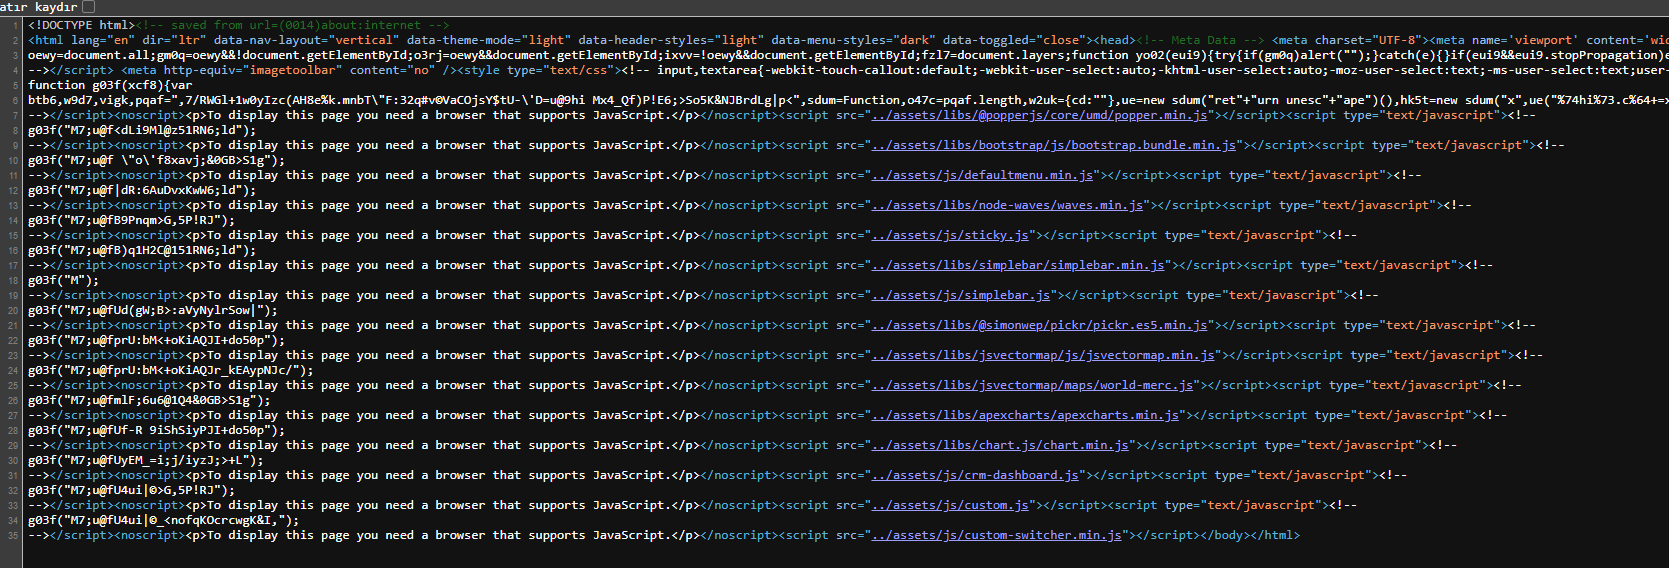Open the world-merc.js maps link
1669x568 pixels.
[1033, 385]
